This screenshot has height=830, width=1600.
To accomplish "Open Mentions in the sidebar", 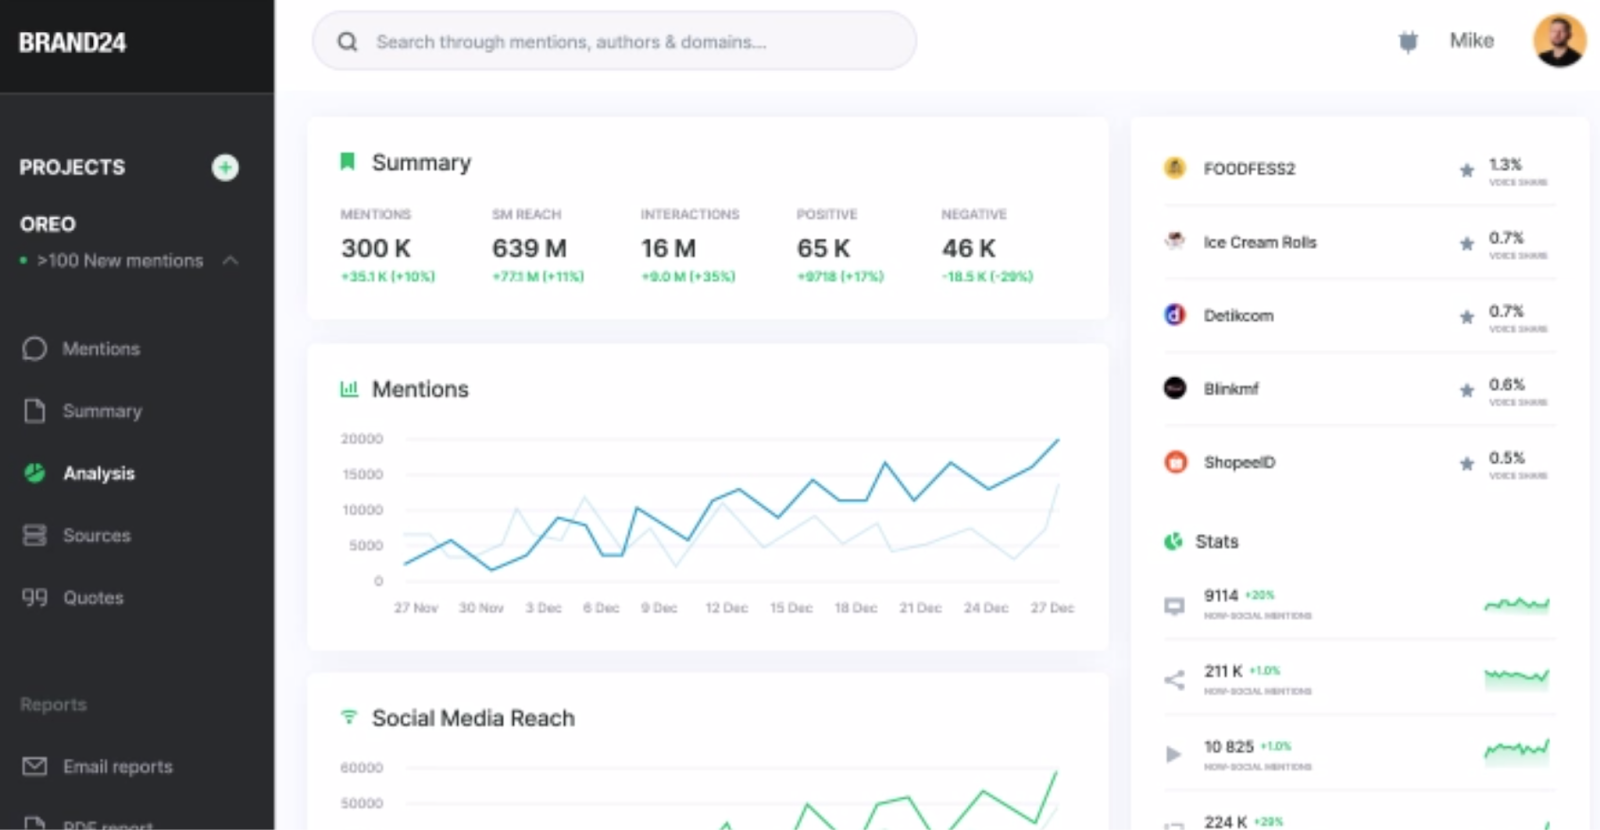I will 101,349.
